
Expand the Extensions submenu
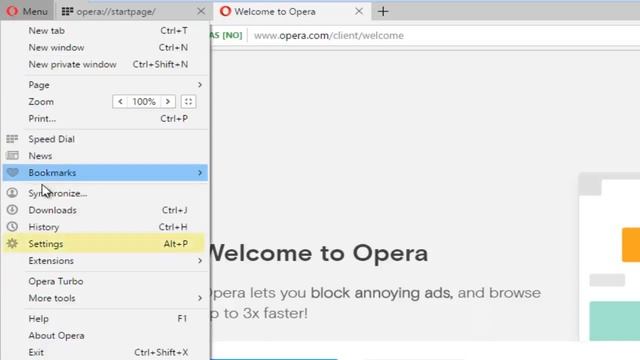click(x=106, y=260)
